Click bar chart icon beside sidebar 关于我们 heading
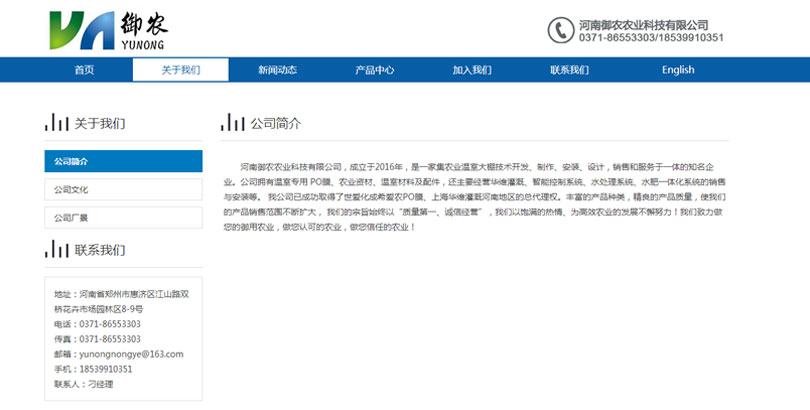Screen dimensions: 810x410 coord(57,123)
